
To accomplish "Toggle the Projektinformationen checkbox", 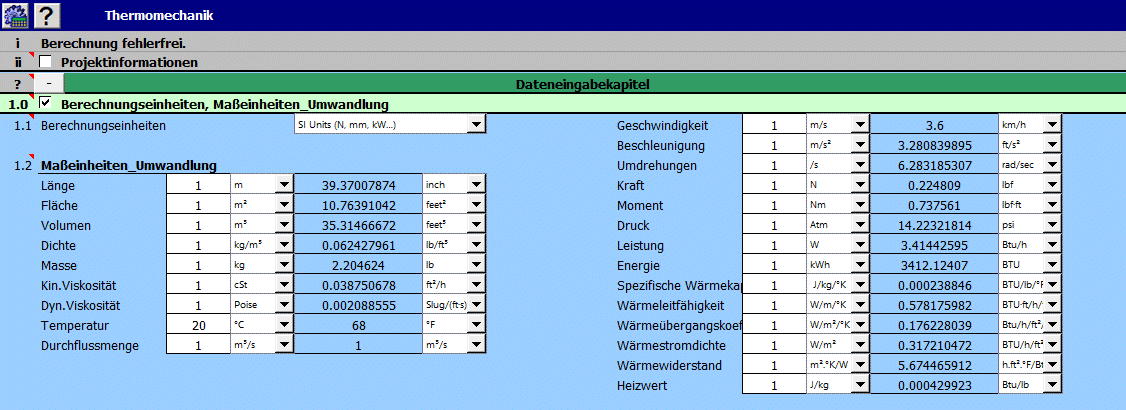I will pos(46,62).
